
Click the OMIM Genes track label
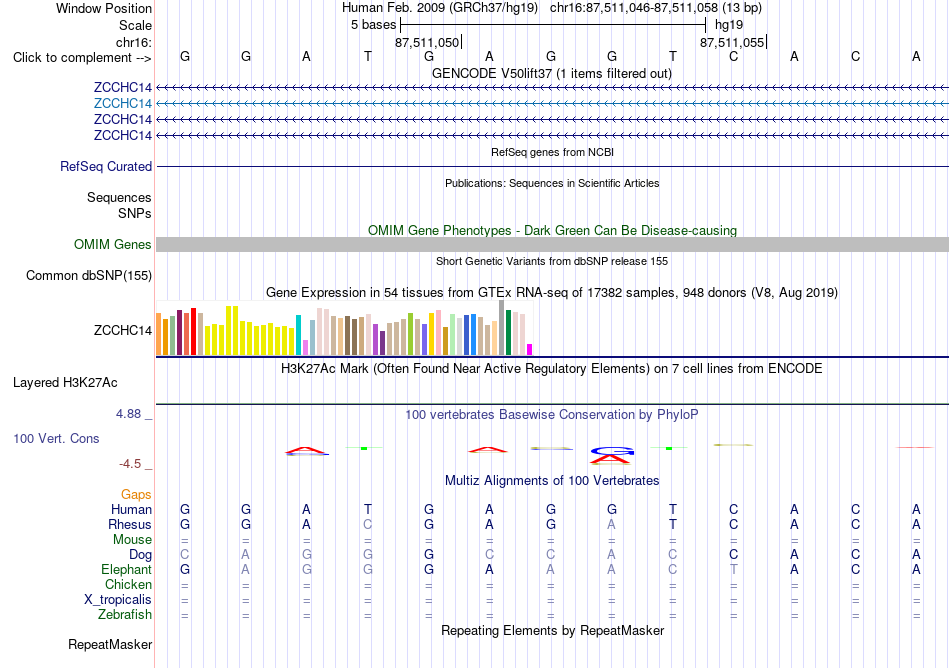113,245
